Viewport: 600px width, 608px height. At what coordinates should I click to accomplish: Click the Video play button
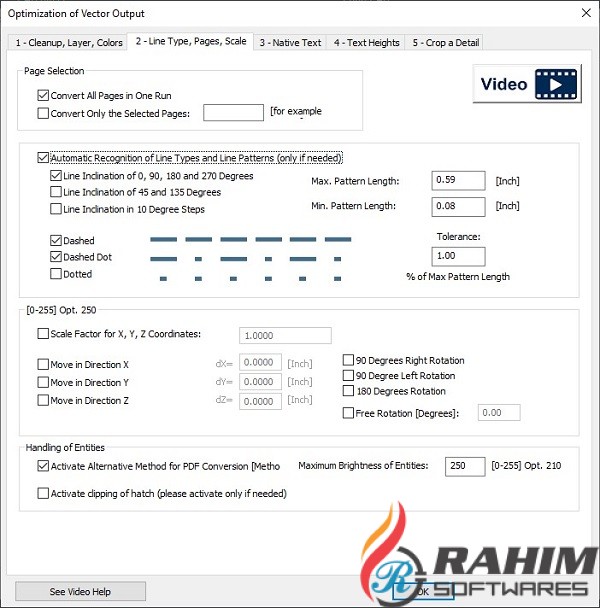[x=527, y=84]
